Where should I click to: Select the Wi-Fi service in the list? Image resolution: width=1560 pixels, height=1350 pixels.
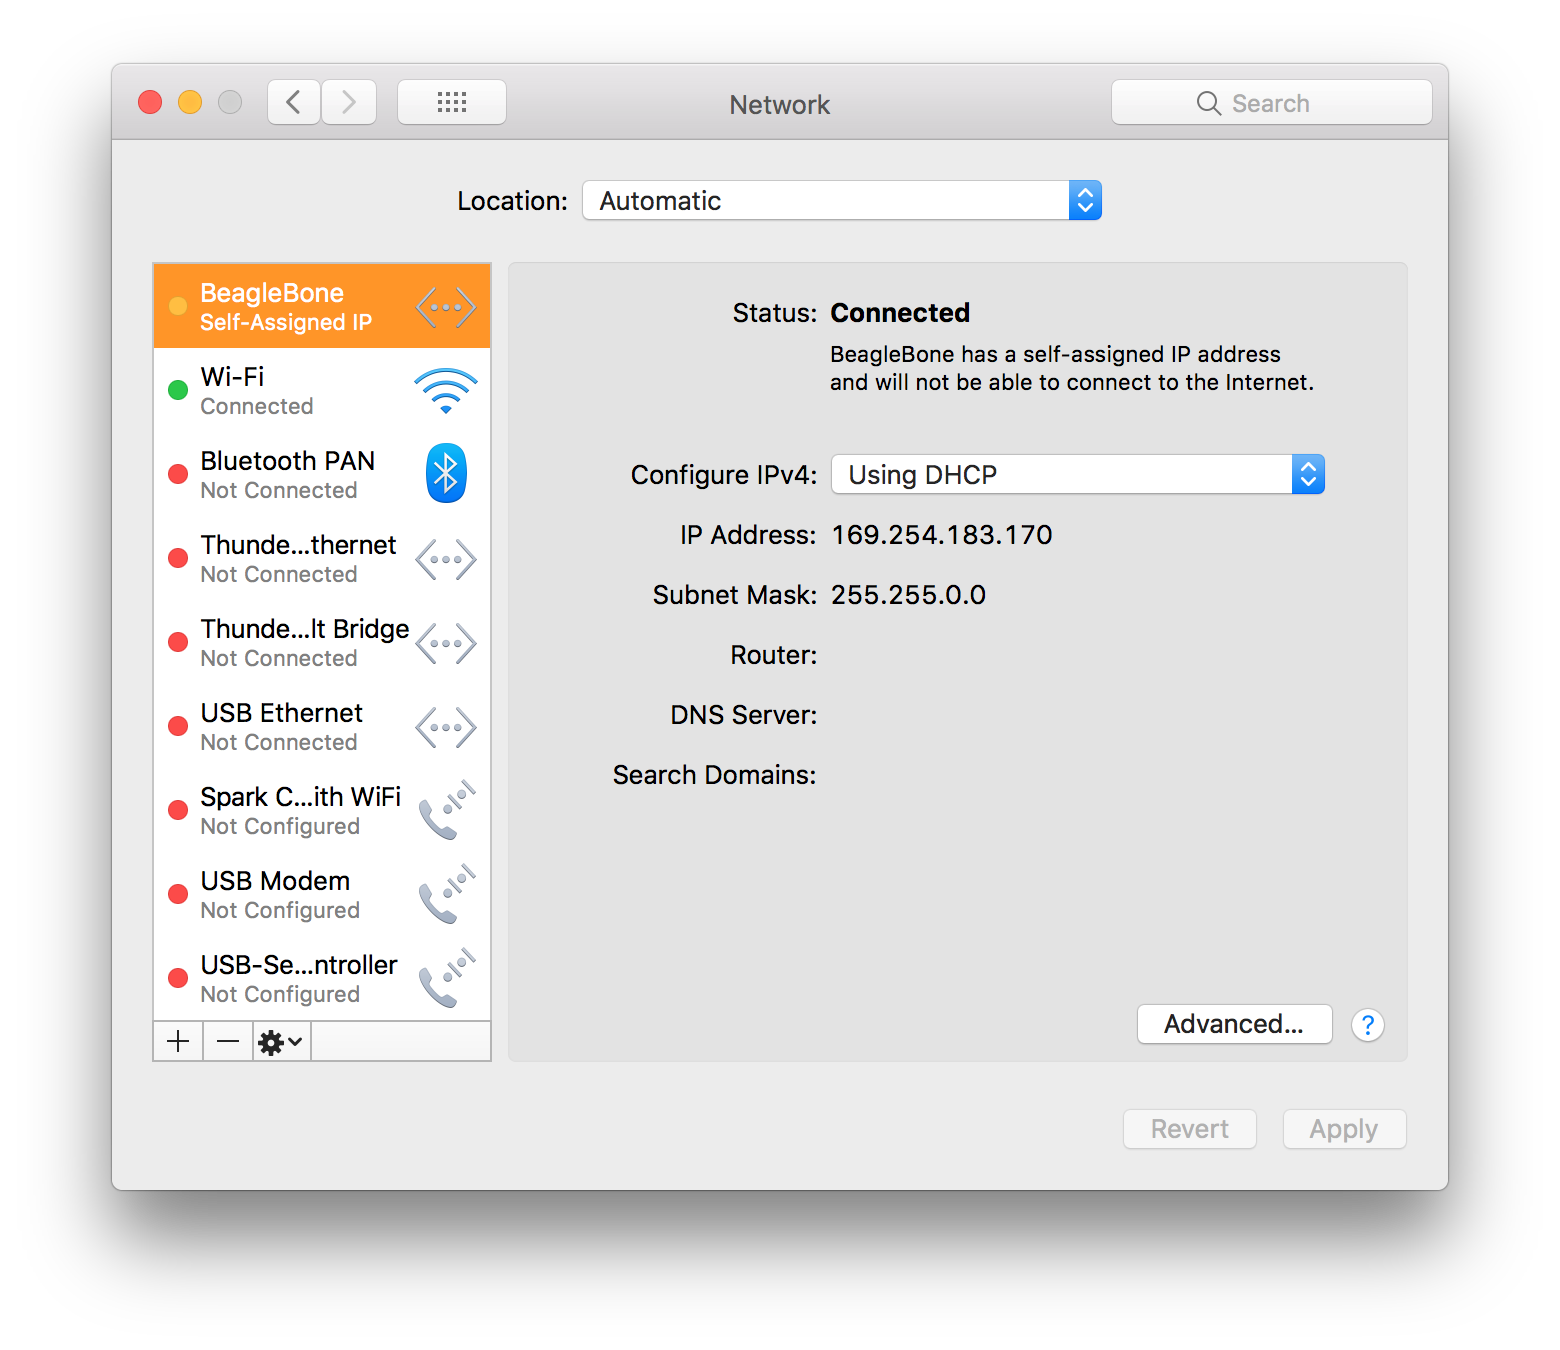point(322,390)
